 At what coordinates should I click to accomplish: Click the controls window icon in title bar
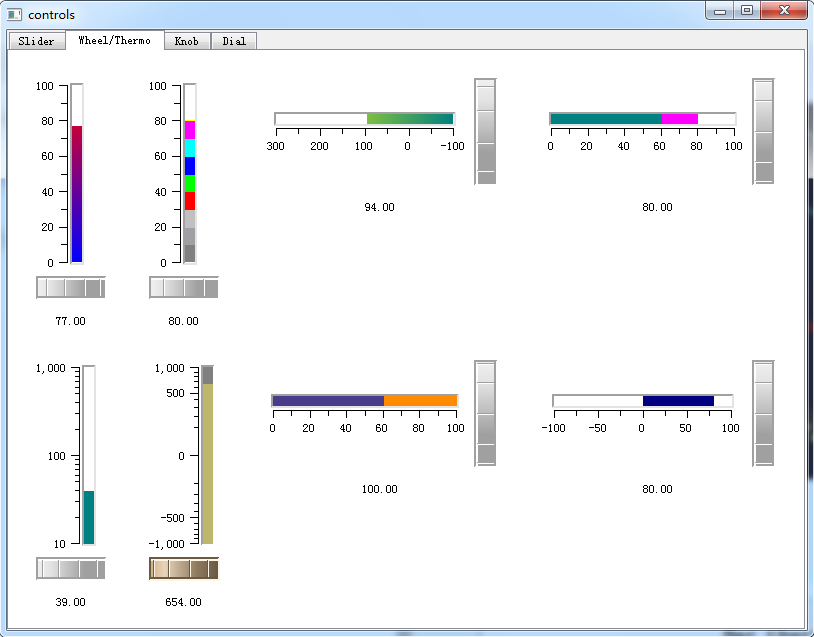coord(14,15)
